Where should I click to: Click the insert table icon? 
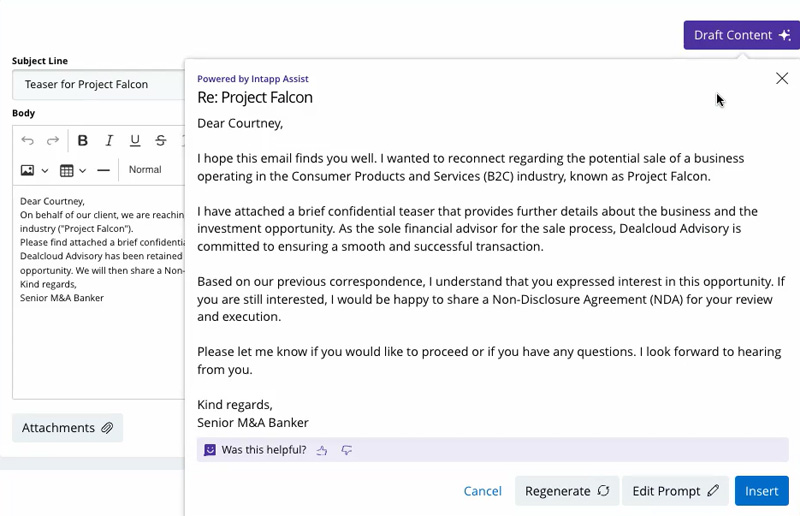67,170
